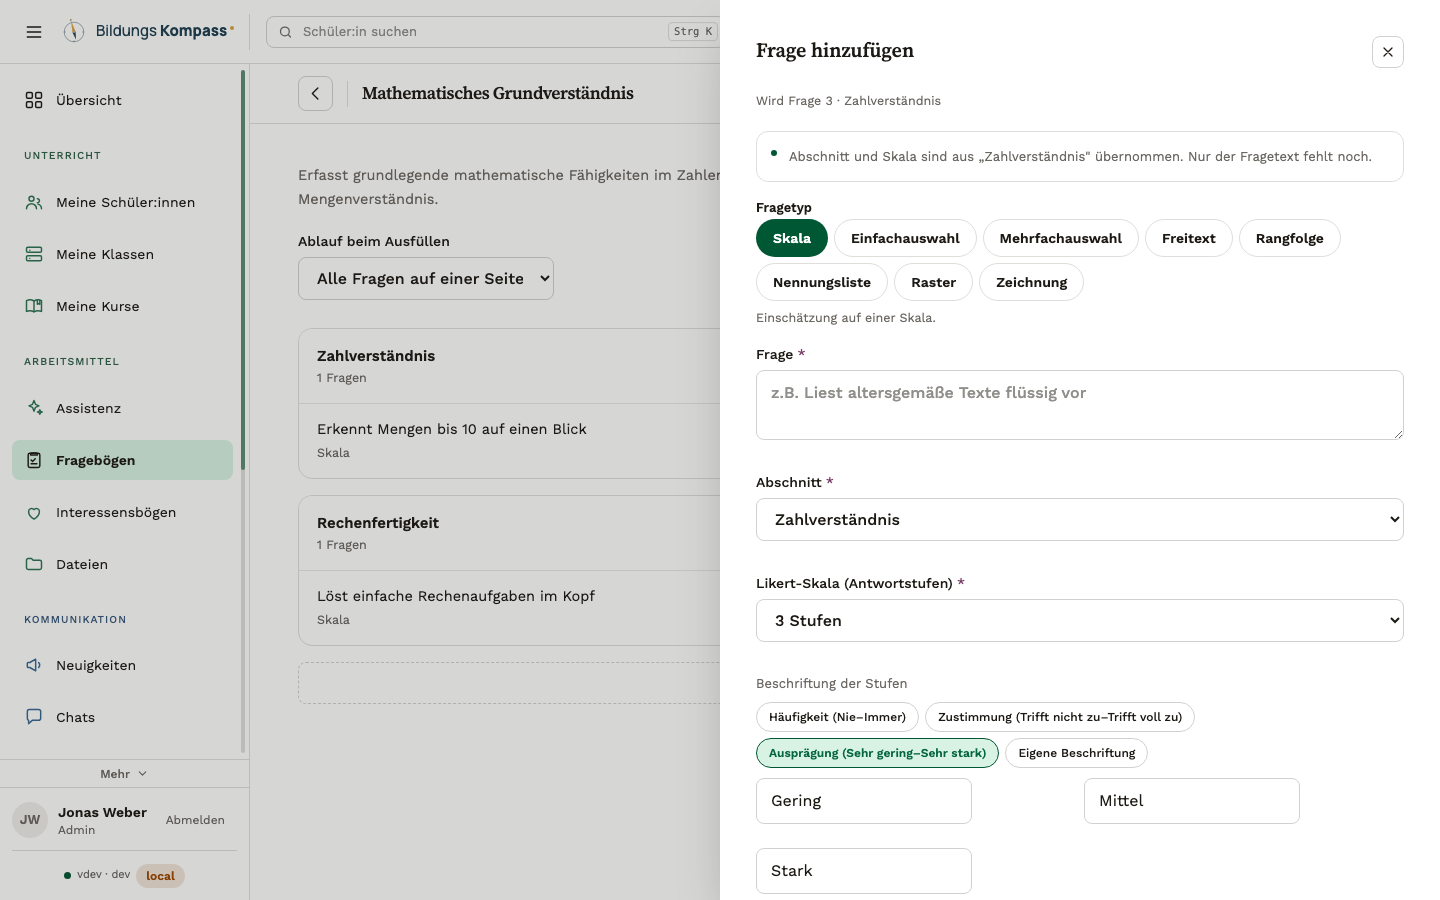Click the JW user avatar
Viewport: 1440px width, 900px height.
(x=30, y=820)
